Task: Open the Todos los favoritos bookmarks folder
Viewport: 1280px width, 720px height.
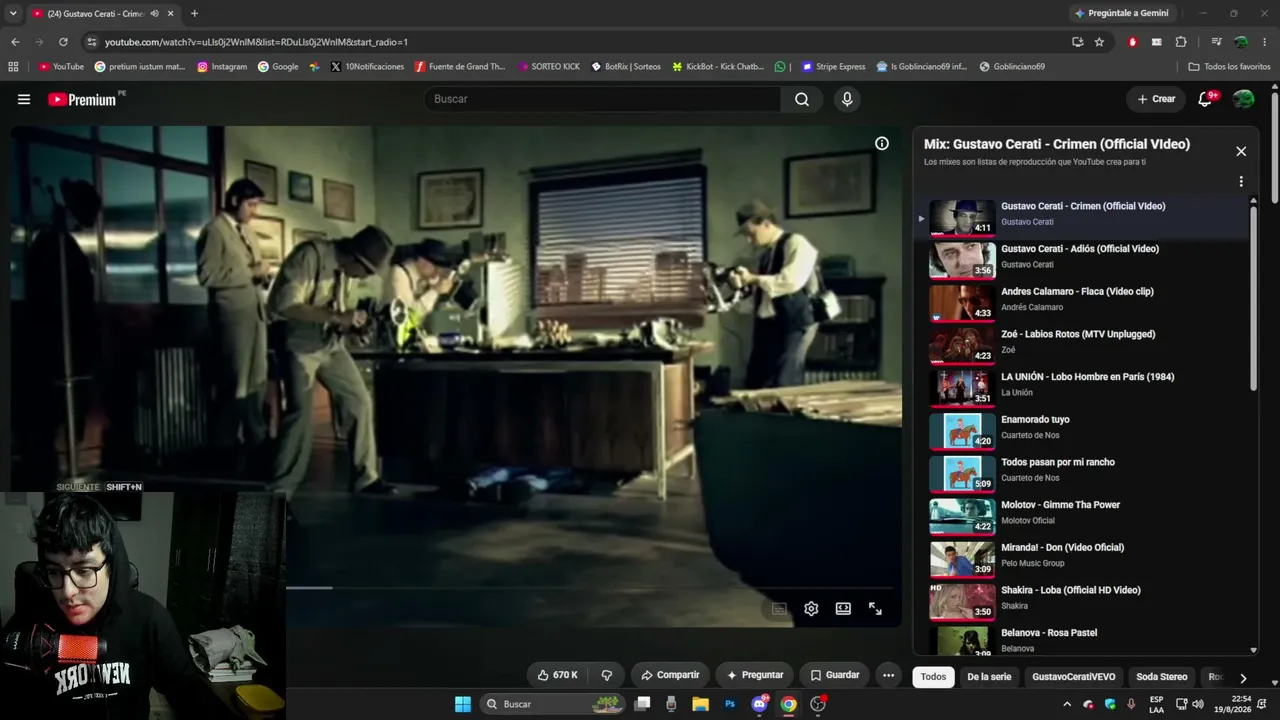Action: 1229,67
